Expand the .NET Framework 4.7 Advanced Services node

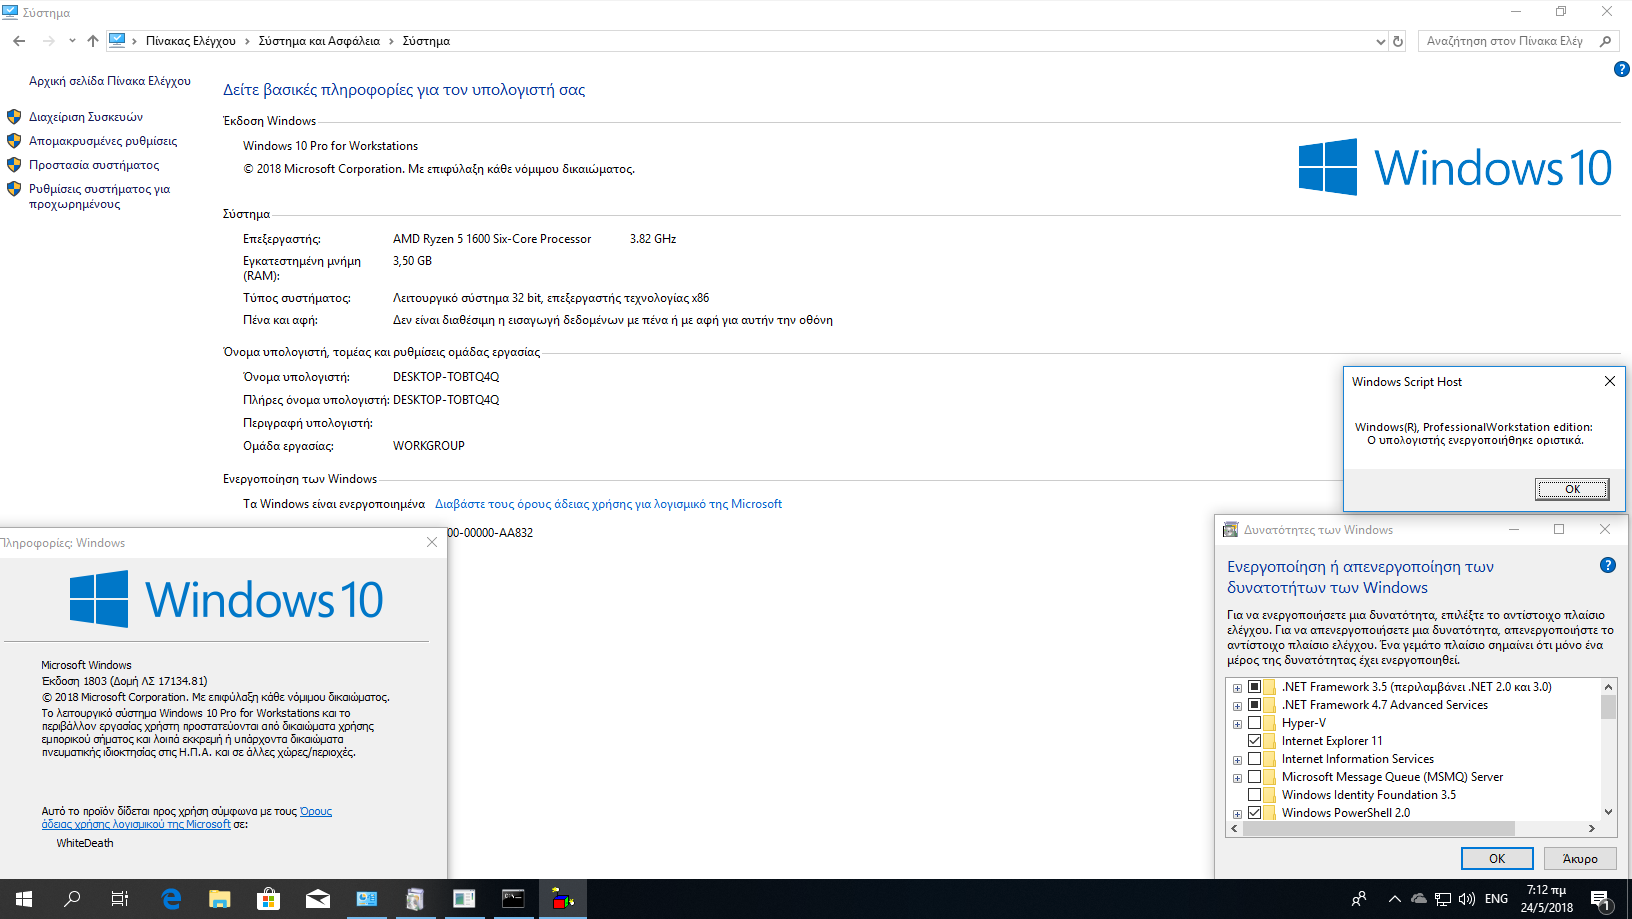[1237, 706]
